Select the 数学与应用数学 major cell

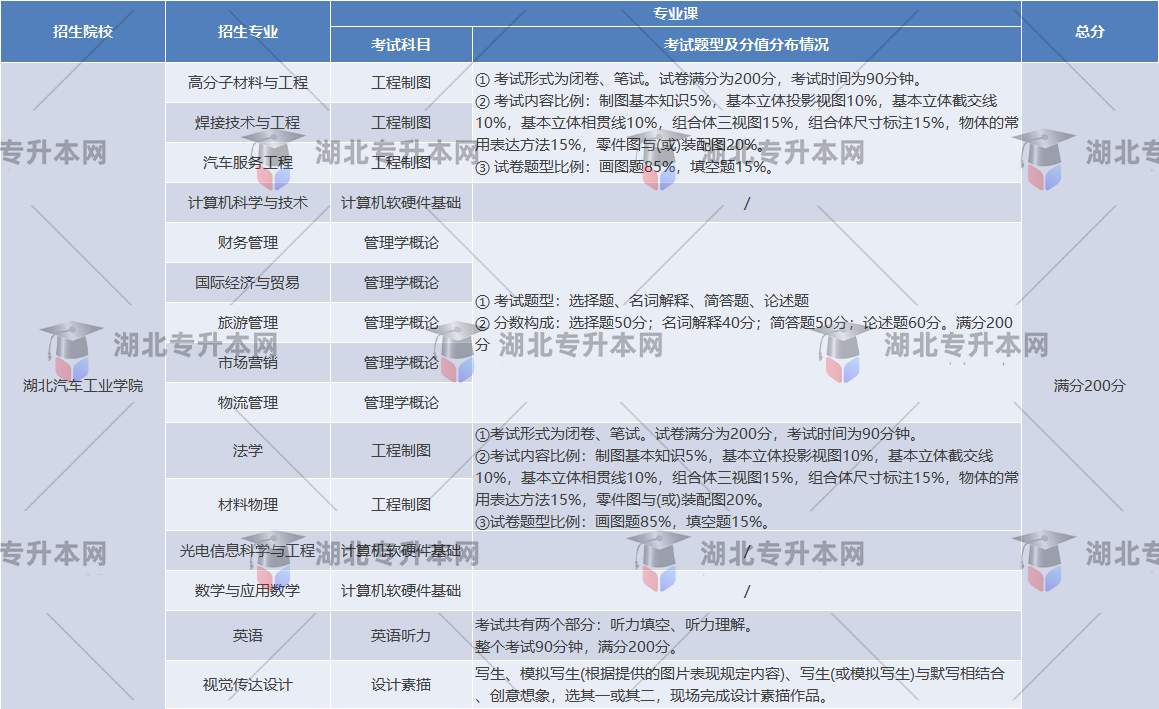pyautogui.click(x=248, y=591)
